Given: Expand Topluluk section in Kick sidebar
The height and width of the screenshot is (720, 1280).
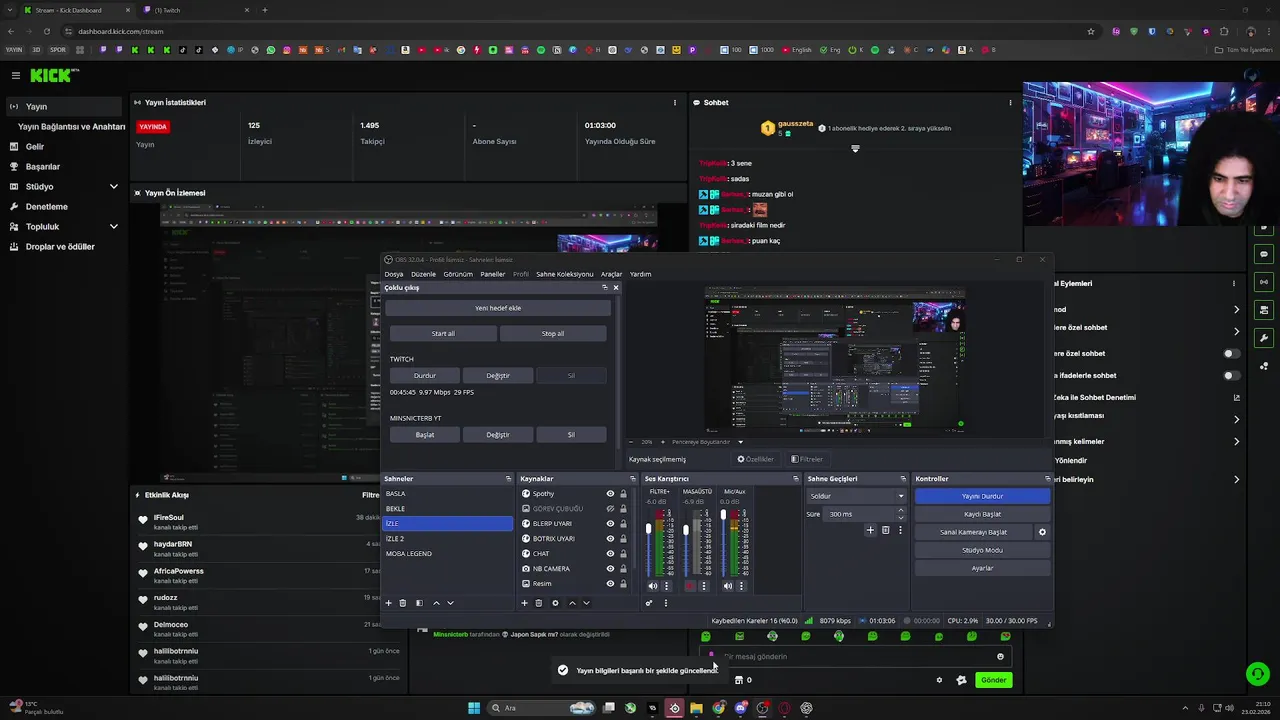Looking at the screenshot, I should [113, 227].
